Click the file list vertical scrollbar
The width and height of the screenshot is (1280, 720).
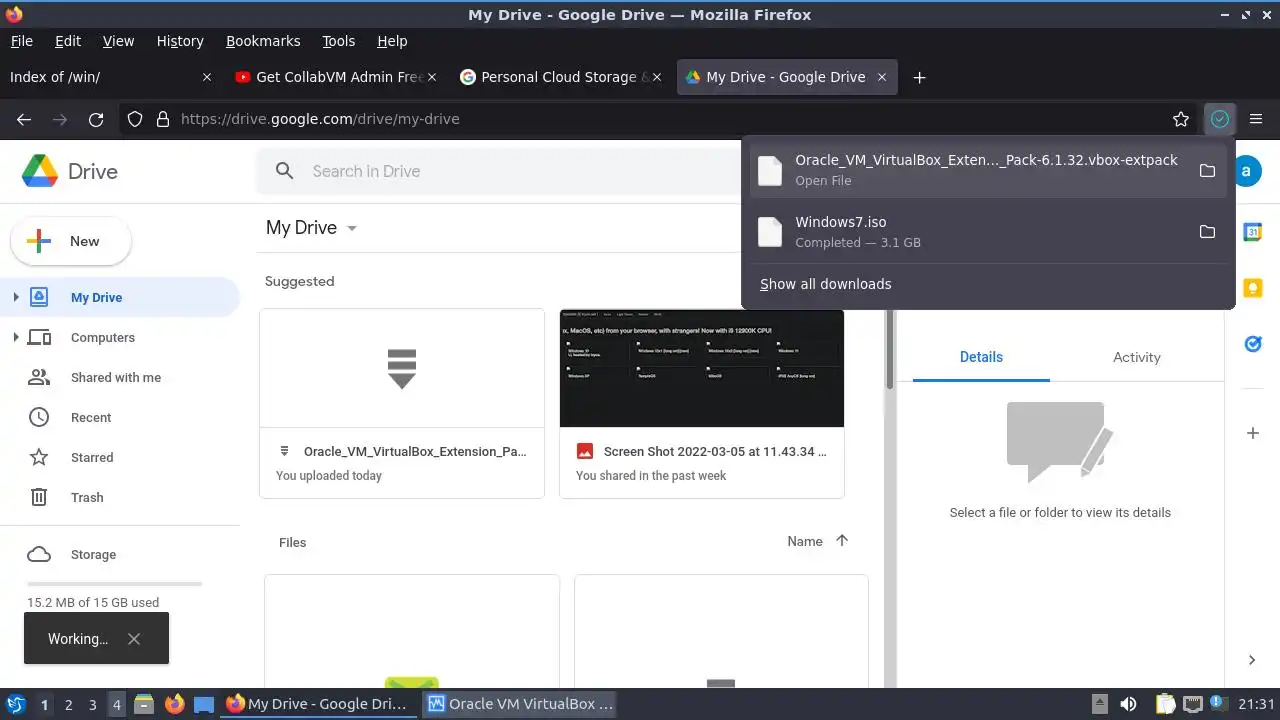click(x=889, y=350)
